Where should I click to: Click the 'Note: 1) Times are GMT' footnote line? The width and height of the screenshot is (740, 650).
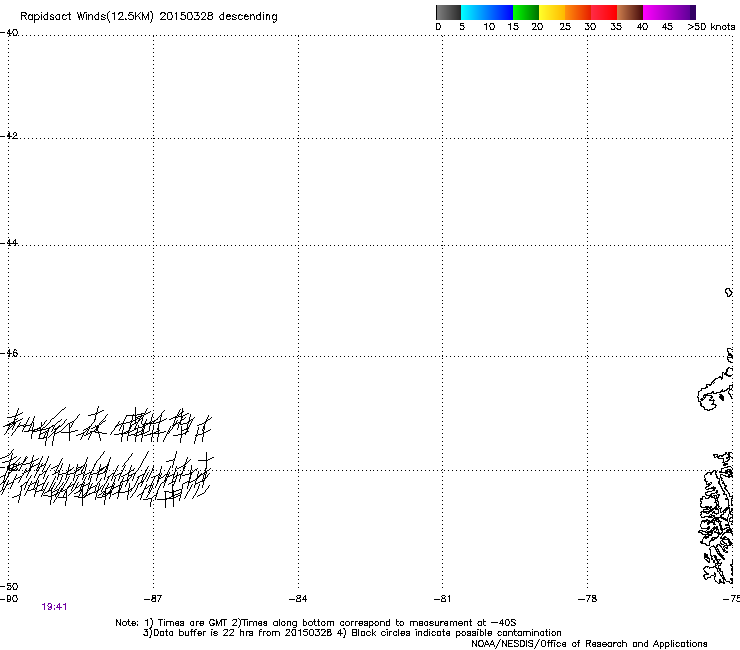[316, 623]
